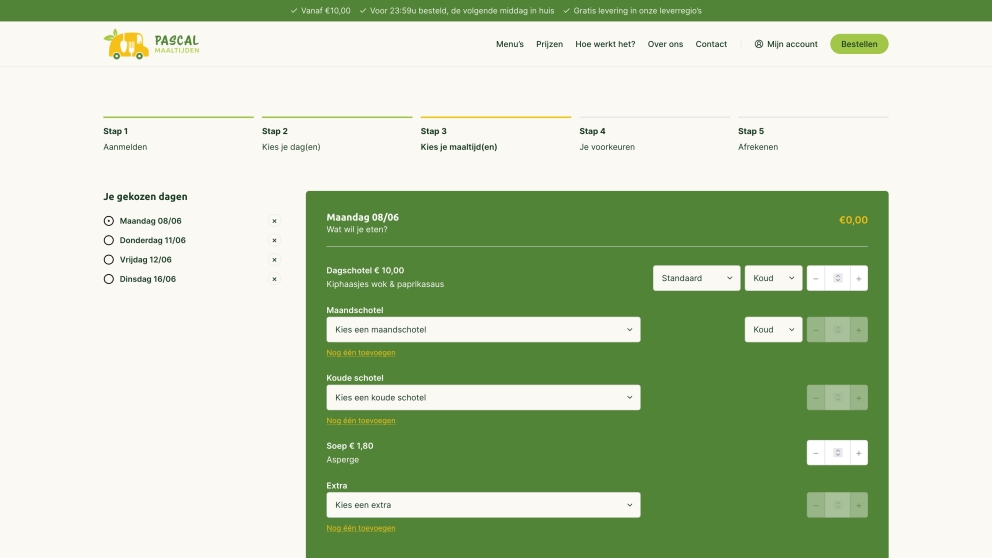
Task: Go to the Contact page
Action: 711,44
